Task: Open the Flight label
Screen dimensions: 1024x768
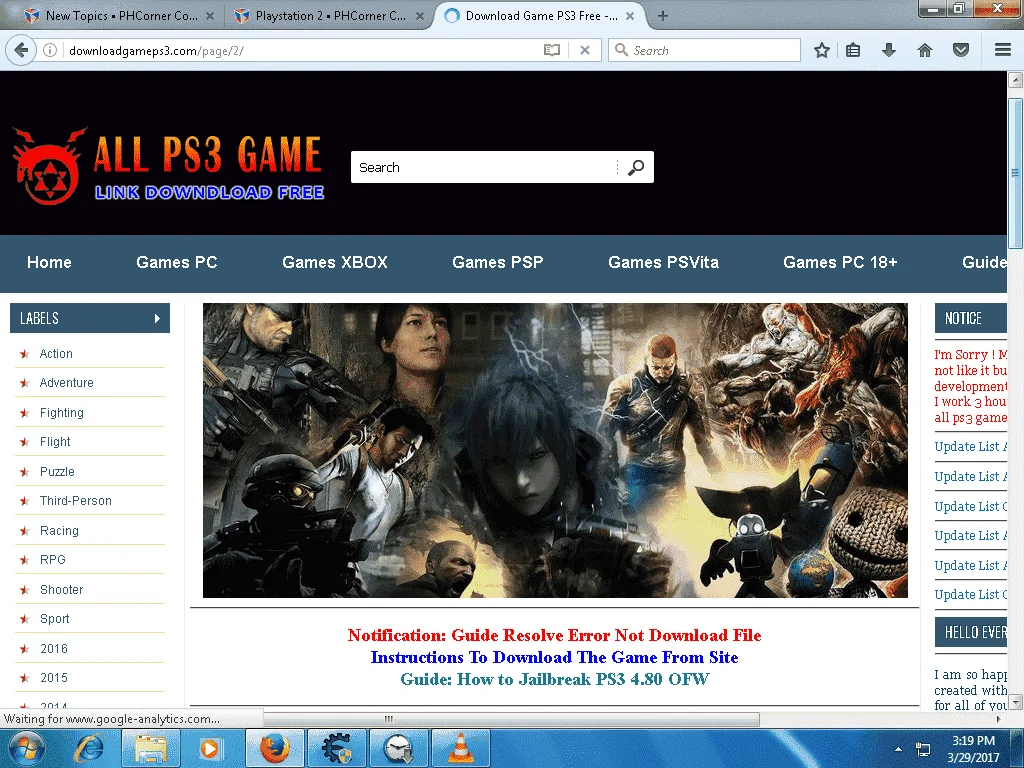Action: (55, 442)
